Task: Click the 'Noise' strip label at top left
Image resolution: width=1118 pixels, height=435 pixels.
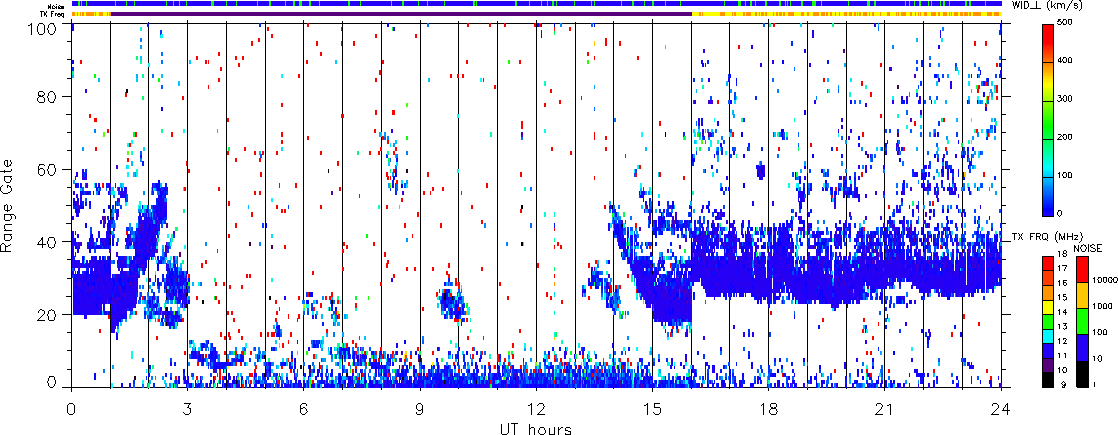Action: (x=58, y=4)
